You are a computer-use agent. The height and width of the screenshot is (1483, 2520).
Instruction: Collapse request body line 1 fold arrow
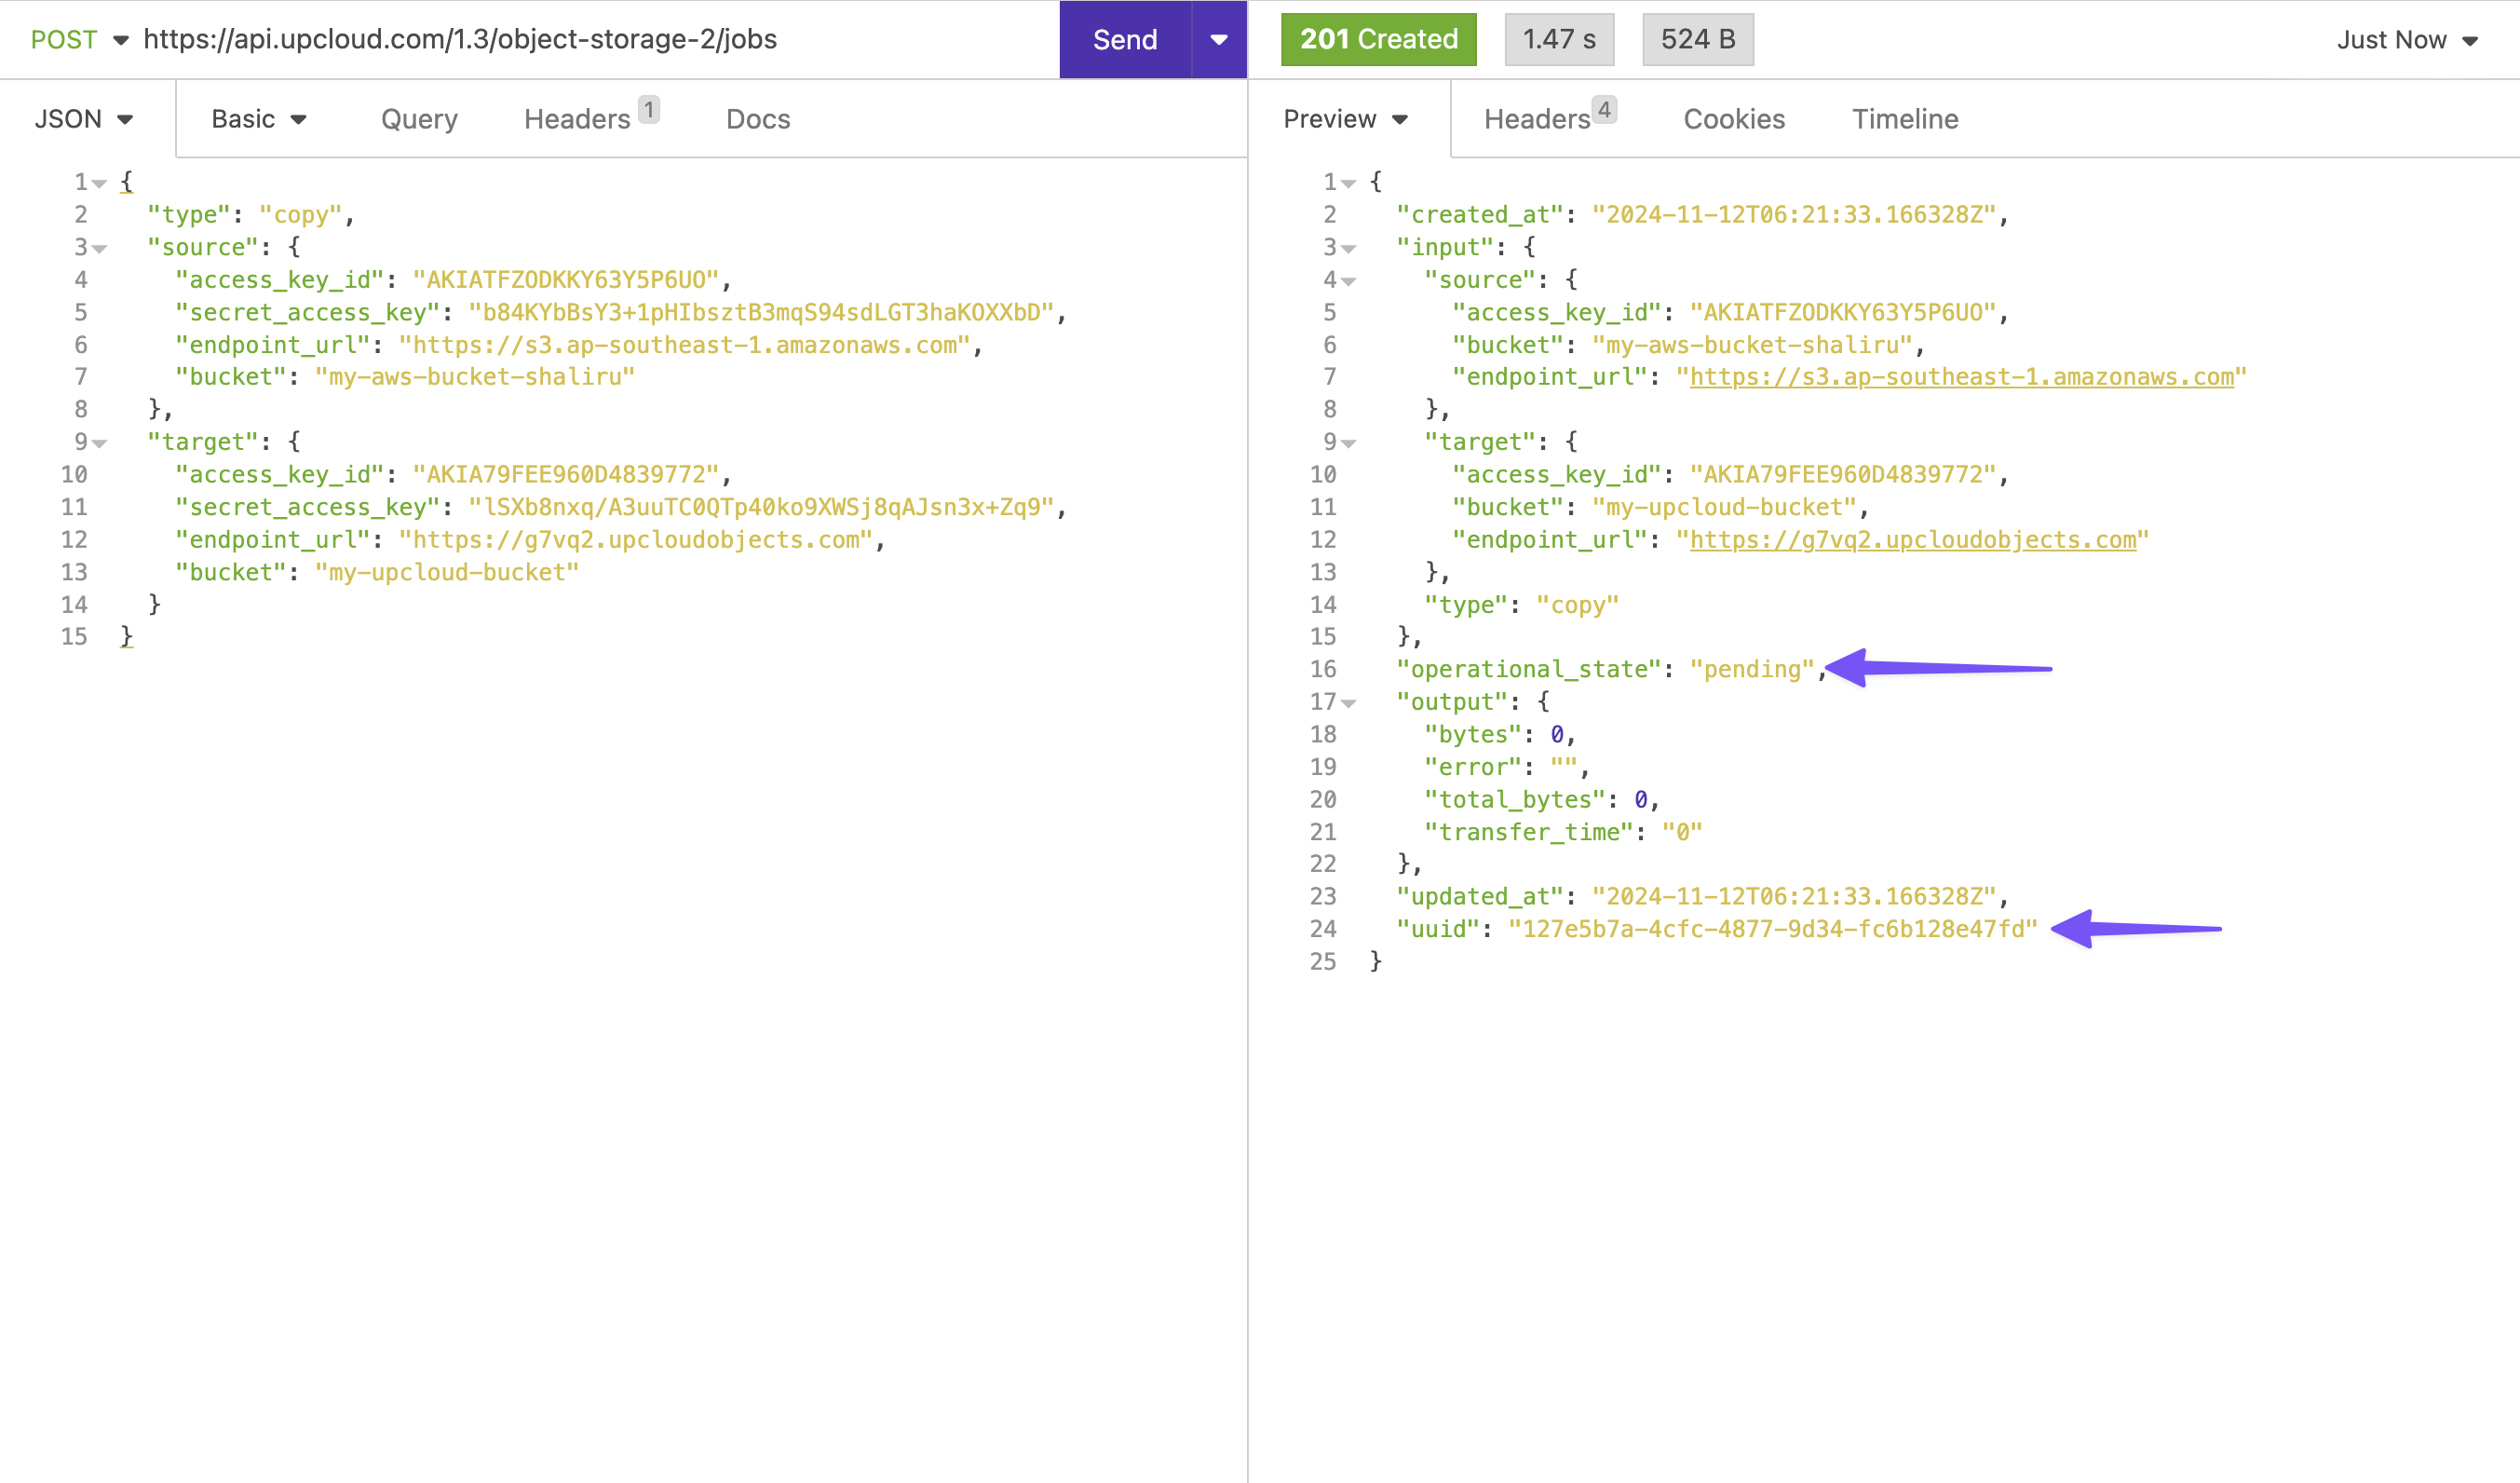coord(99,183)
